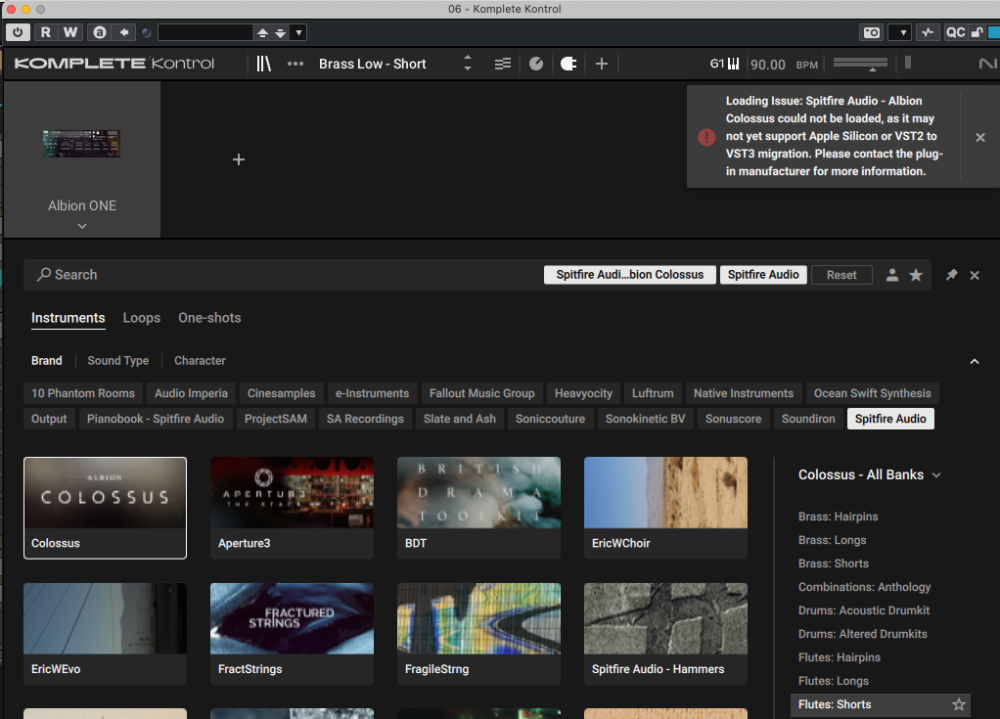Open dropdown next to camera icon

(x=901, y=33)
